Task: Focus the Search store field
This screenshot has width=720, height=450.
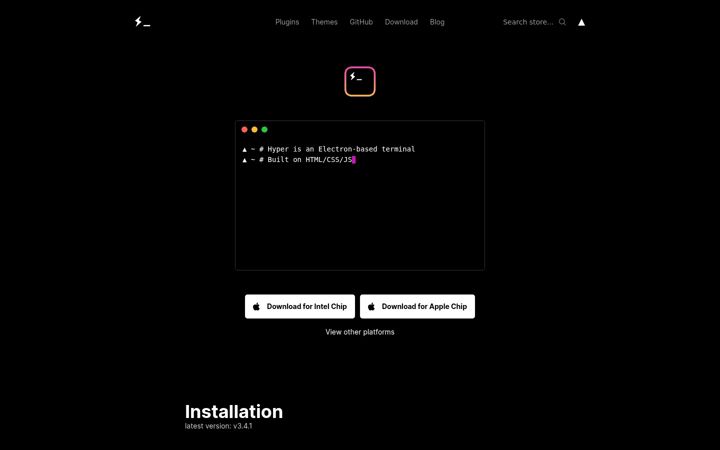Action: (528, 22)
